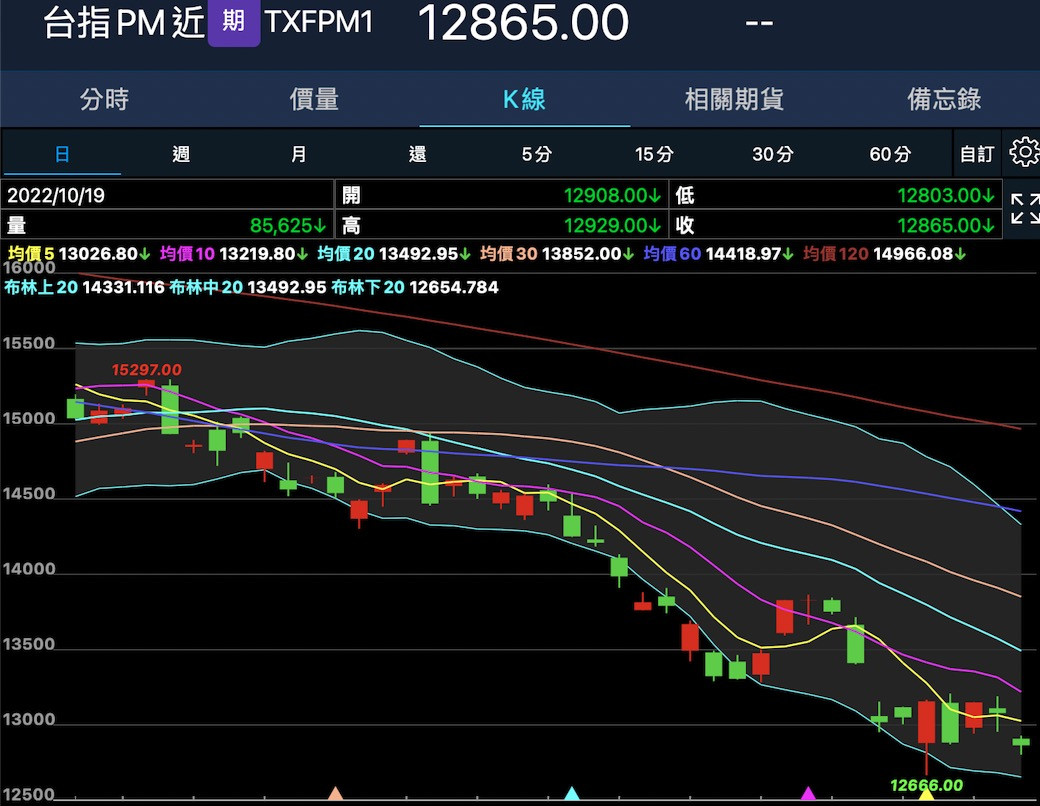This screenshot has height=806, width=1040.
Task: Click the 布林上20 Bollinger band label
Action: pyautogui.click(x=42, y=288)
